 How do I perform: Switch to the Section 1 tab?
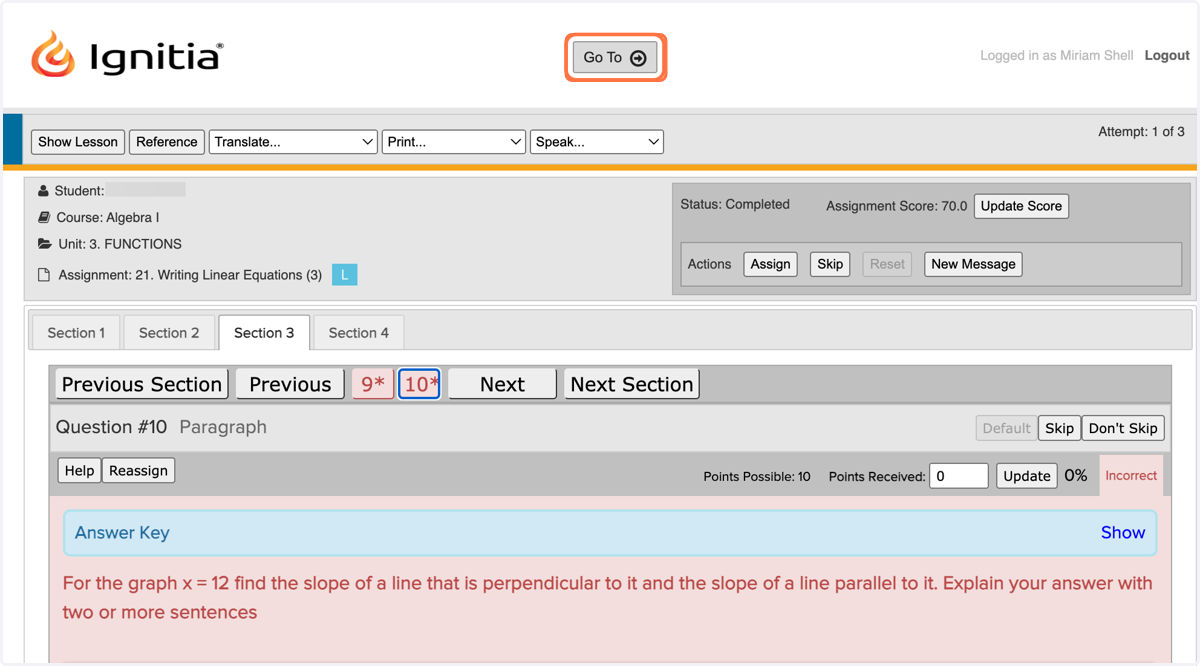76,333
